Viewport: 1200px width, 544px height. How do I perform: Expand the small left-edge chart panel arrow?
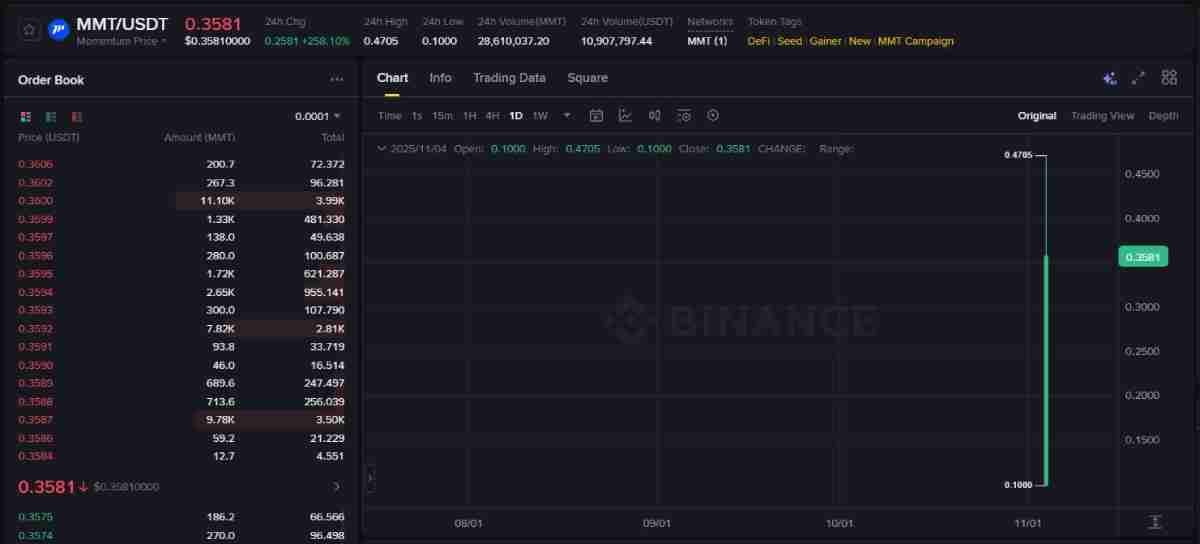[x=370, y=479]
